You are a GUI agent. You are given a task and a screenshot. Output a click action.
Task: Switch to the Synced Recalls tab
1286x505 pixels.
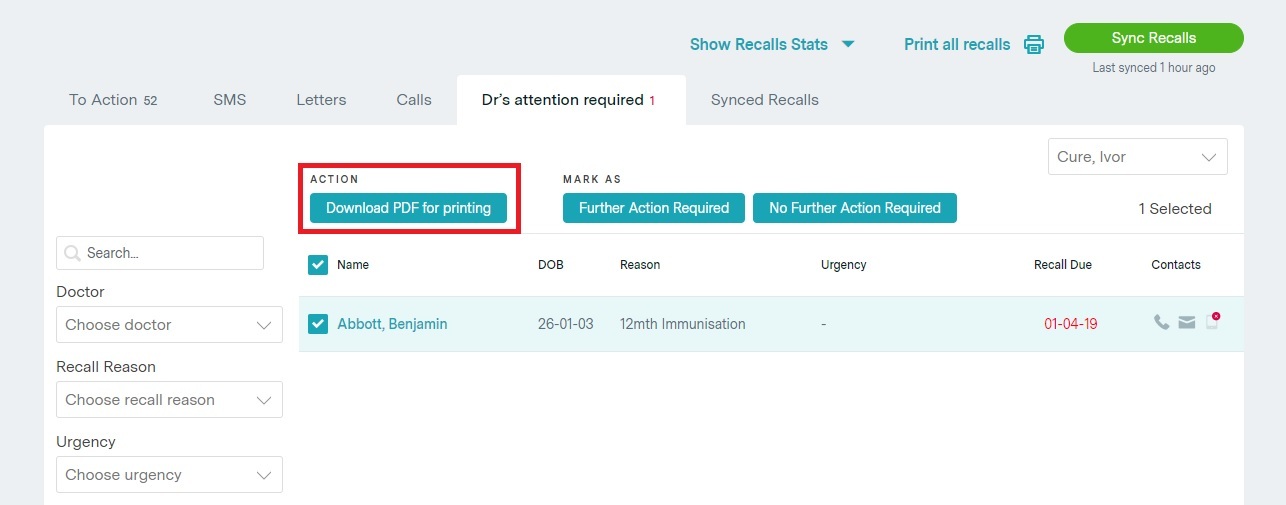(x=764, y=100)
